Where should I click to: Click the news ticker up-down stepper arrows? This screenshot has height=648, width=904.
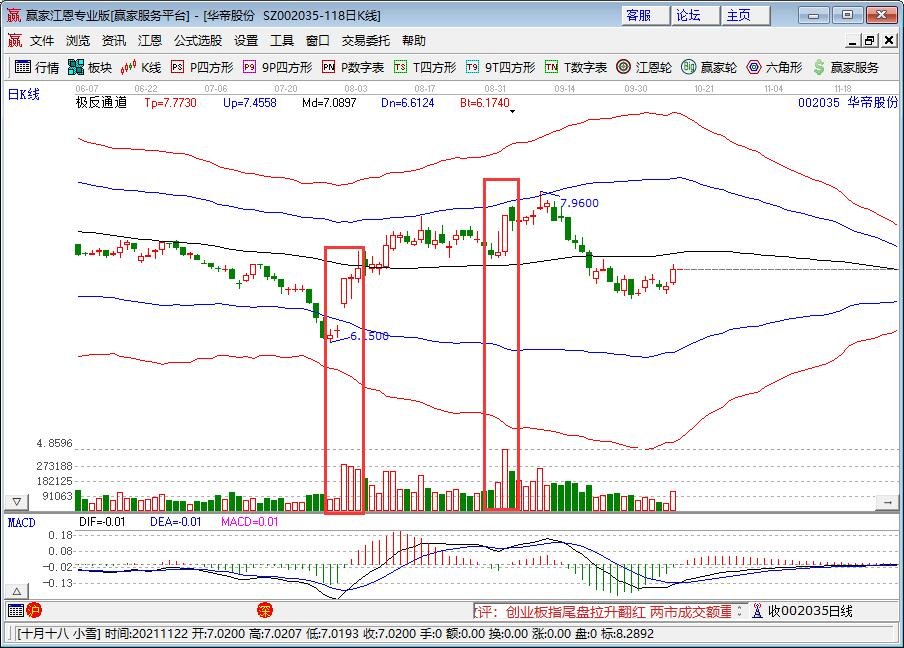click(x=740, y=611)
